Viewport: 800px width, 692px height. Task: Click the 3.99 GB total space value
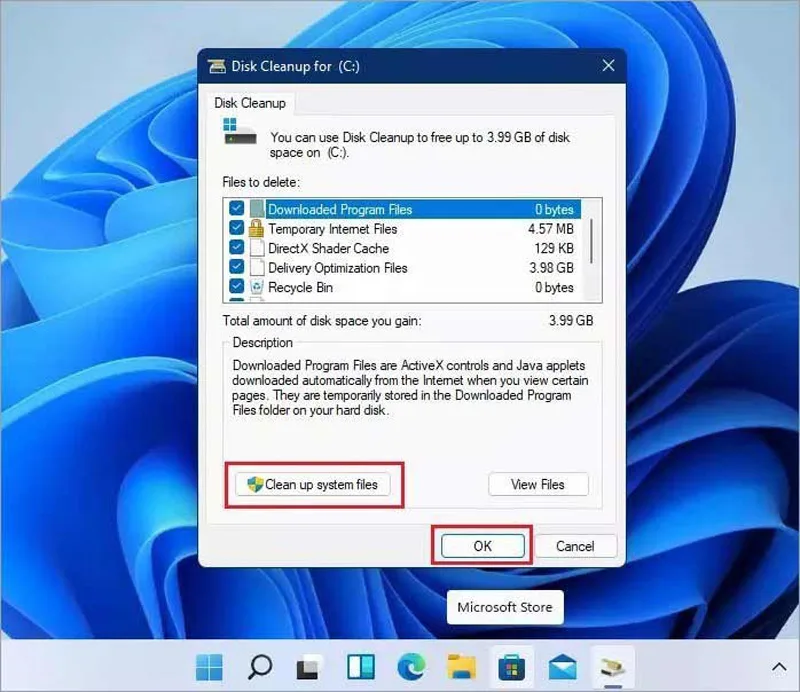pos(571,320)
